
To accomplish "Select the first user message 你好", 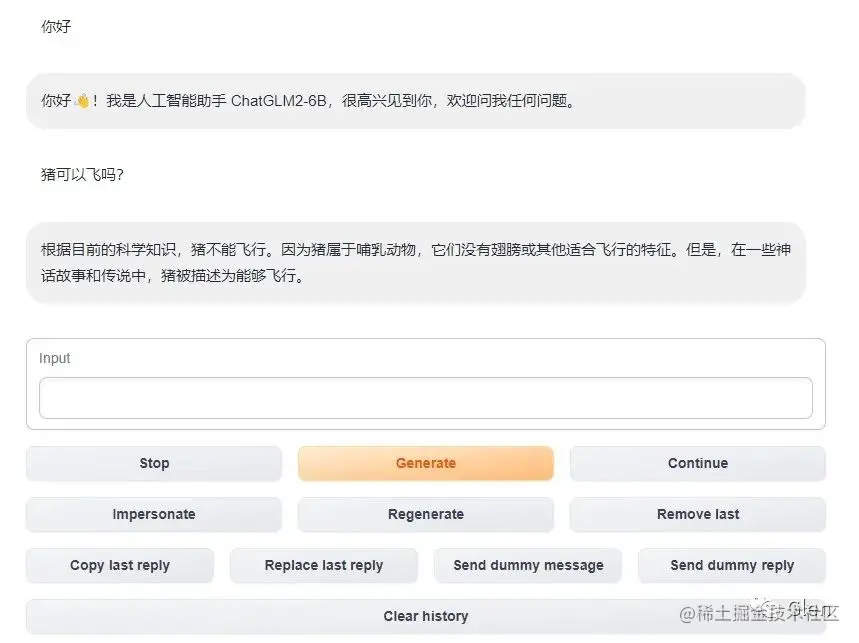I will pos(56,27).
